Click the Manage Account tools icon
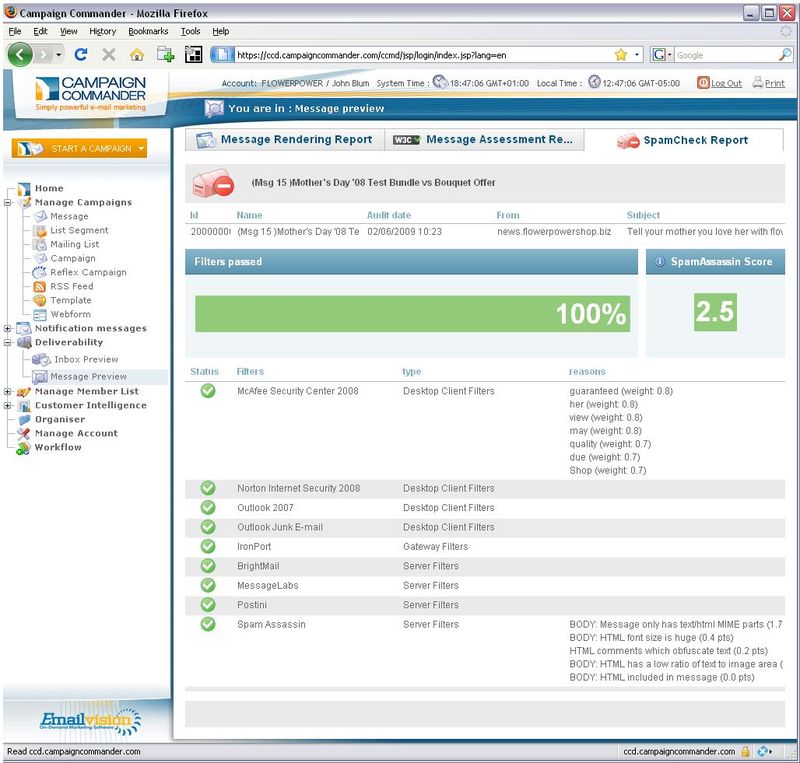800x763 pixels. (23, 434)
